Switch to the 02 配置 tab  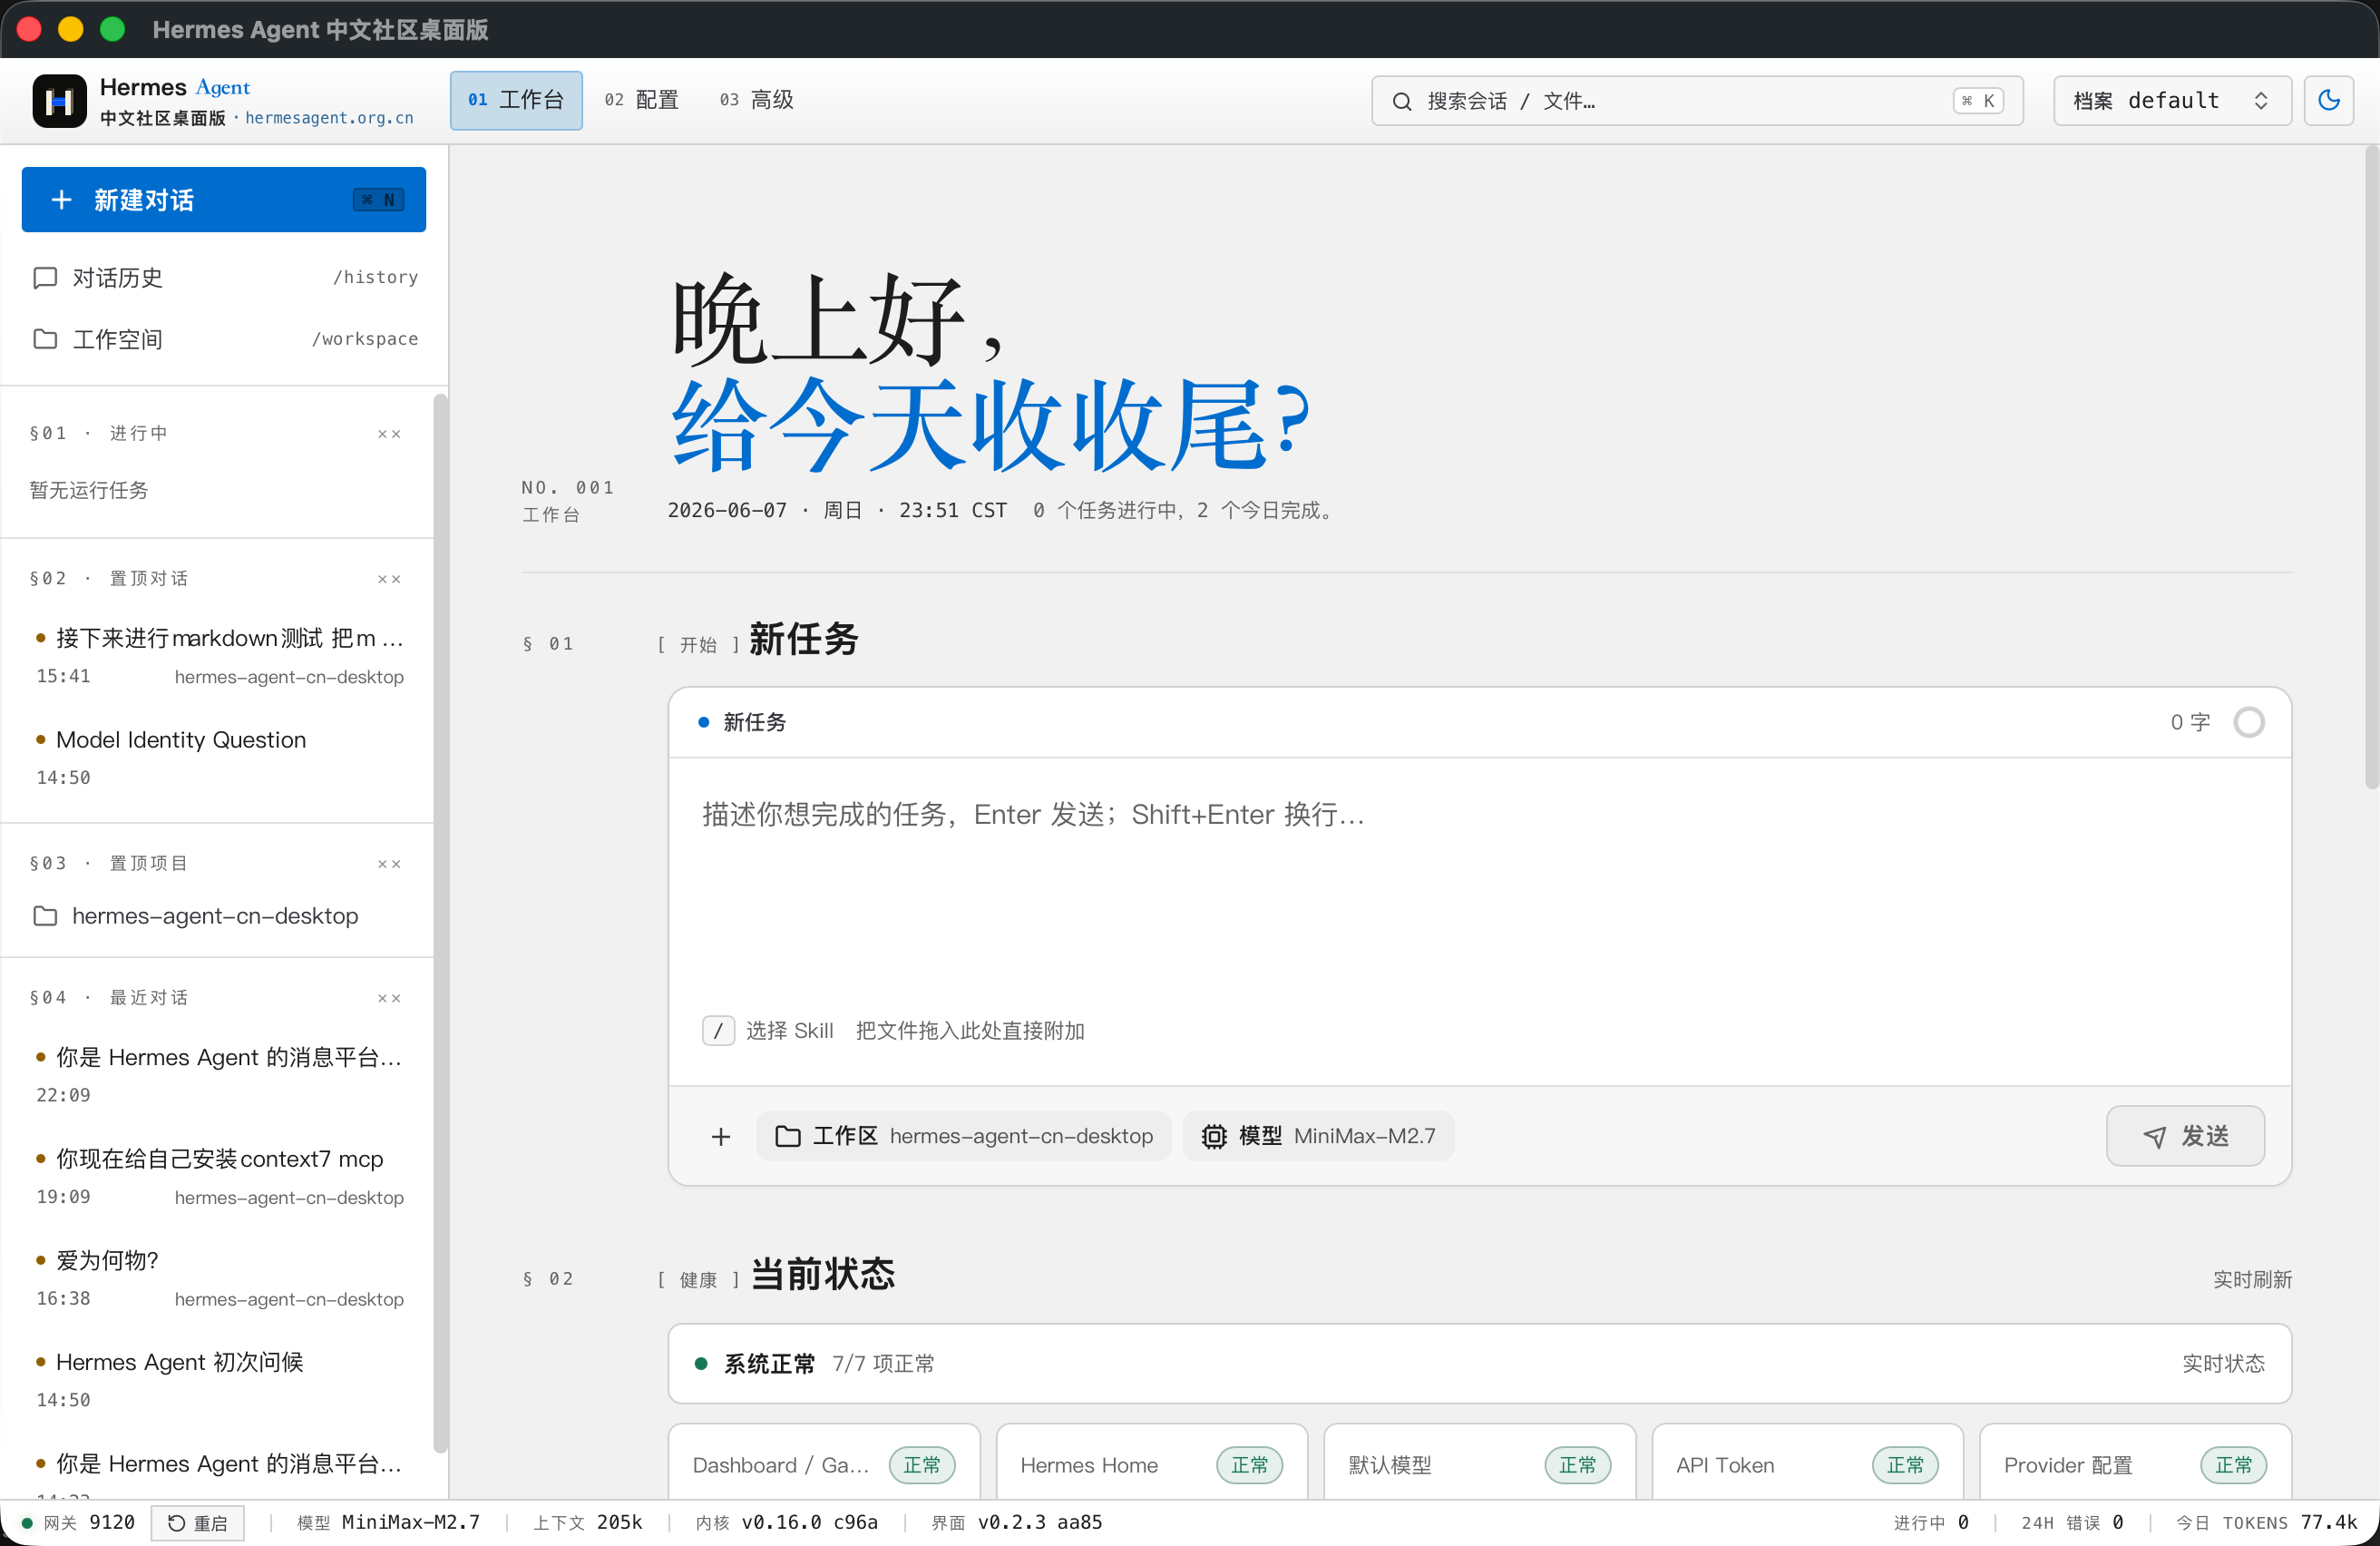(x=641, y=100)
